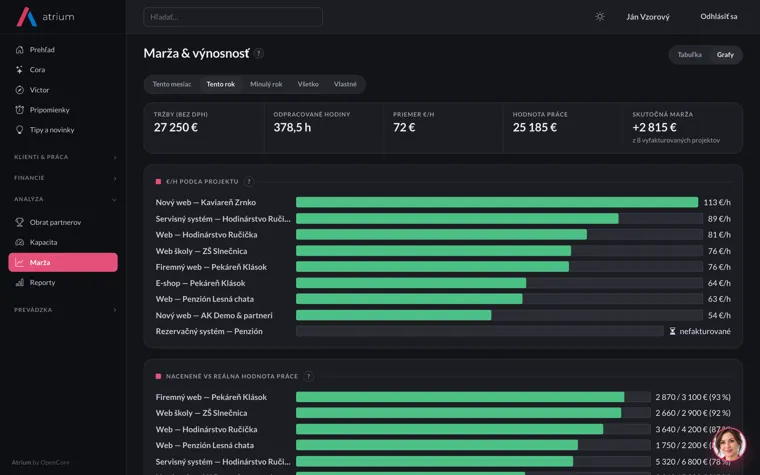Click '113 €/h' value

717,203
